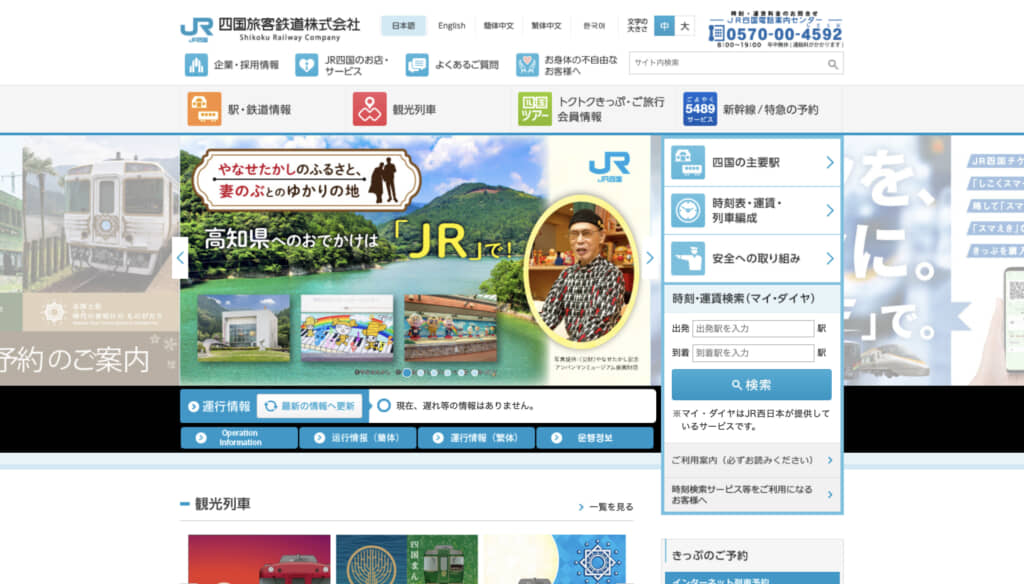This screenshot has width=1024, height=584.
Task: Set font size to 中
Action: 664,26
